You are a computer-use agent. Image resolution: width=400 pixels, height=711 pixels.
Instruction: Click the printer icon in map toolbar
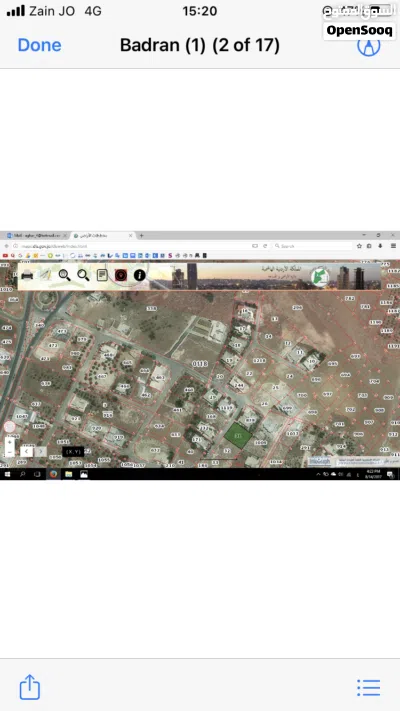click(27, 275)
